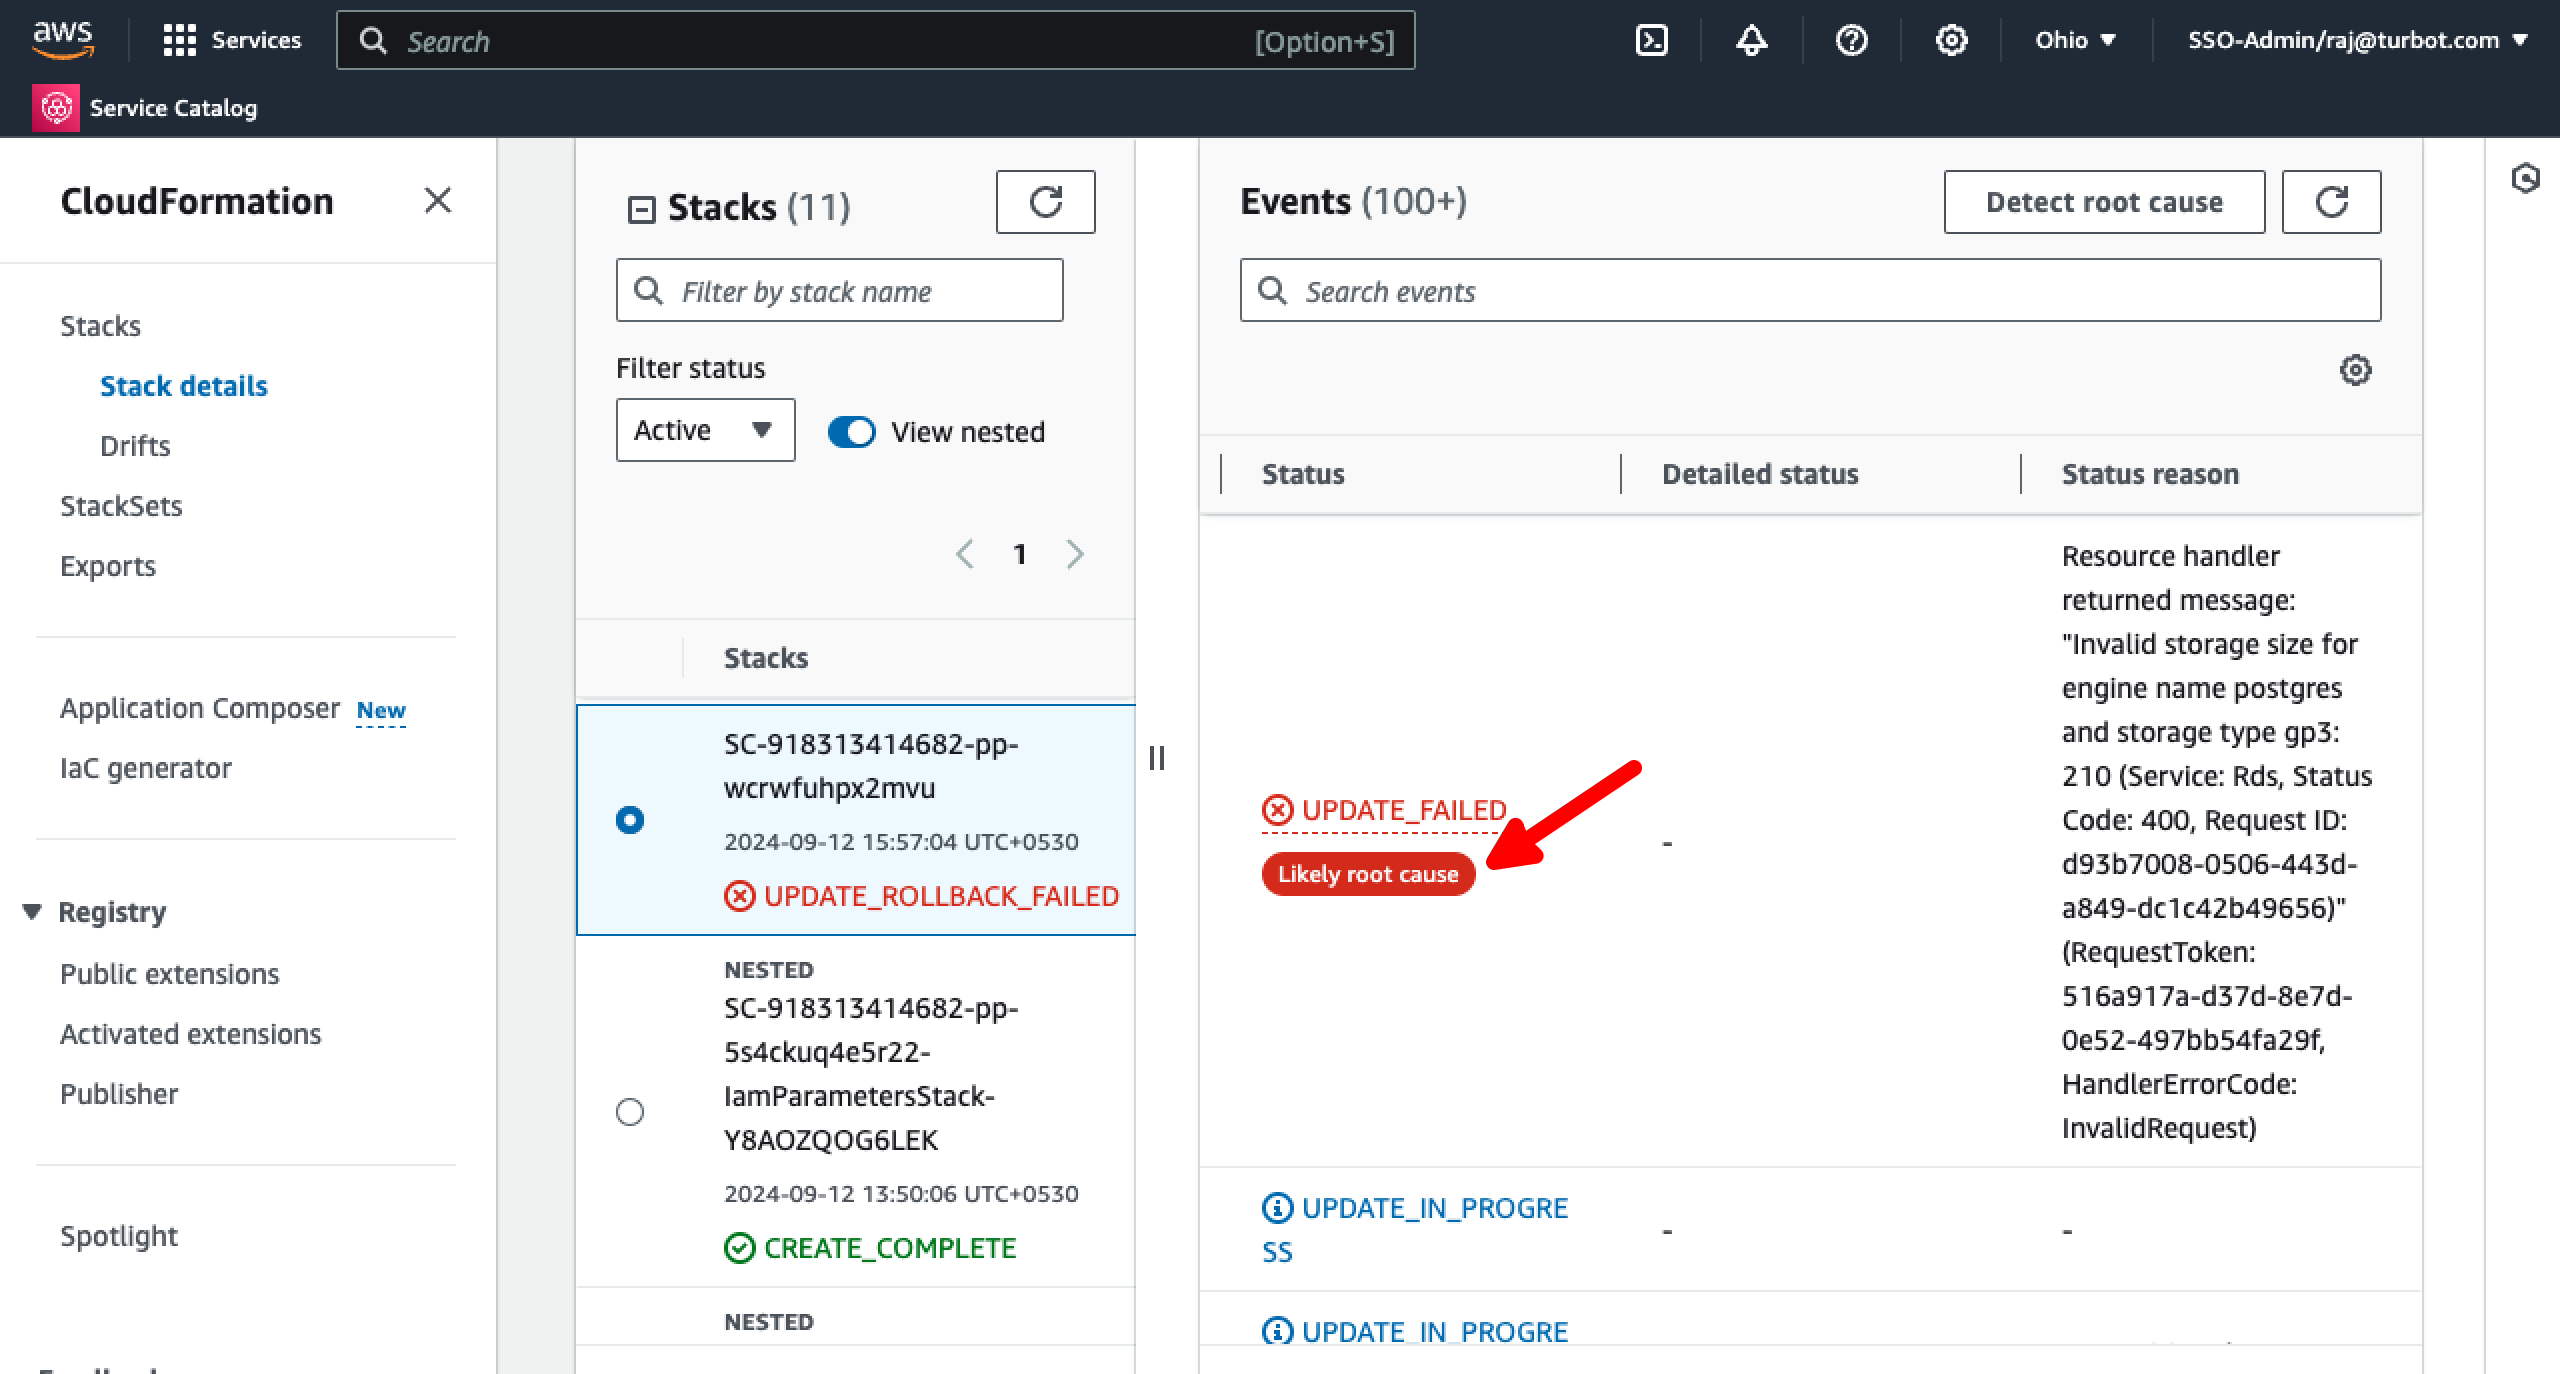Collapse the Stacks panel via minus icon

coord(641,208)
